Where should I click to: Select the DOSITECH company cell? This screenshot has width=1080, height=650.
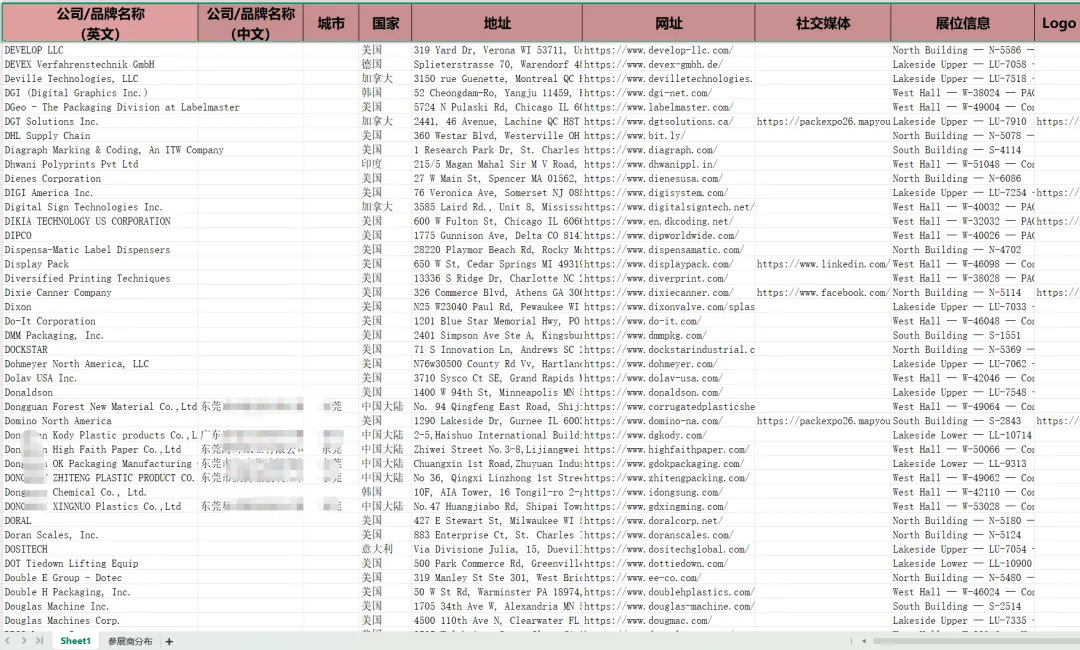tap(100, 549)
